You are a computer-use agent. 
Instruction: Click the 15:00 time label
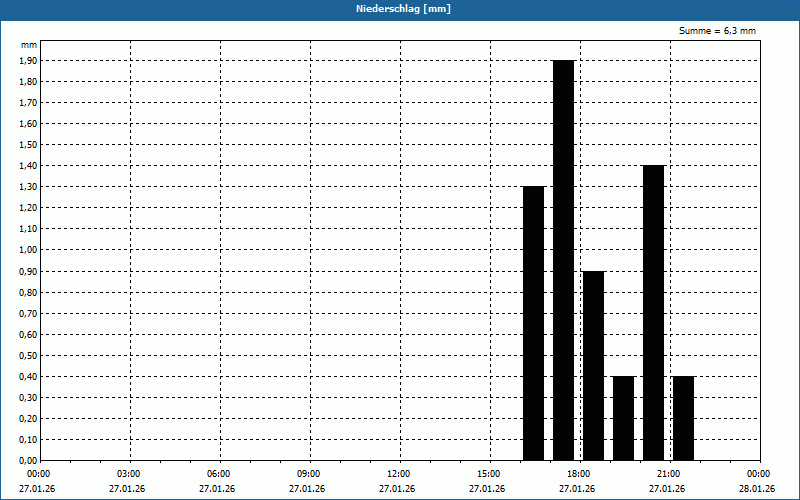[489, 474]
